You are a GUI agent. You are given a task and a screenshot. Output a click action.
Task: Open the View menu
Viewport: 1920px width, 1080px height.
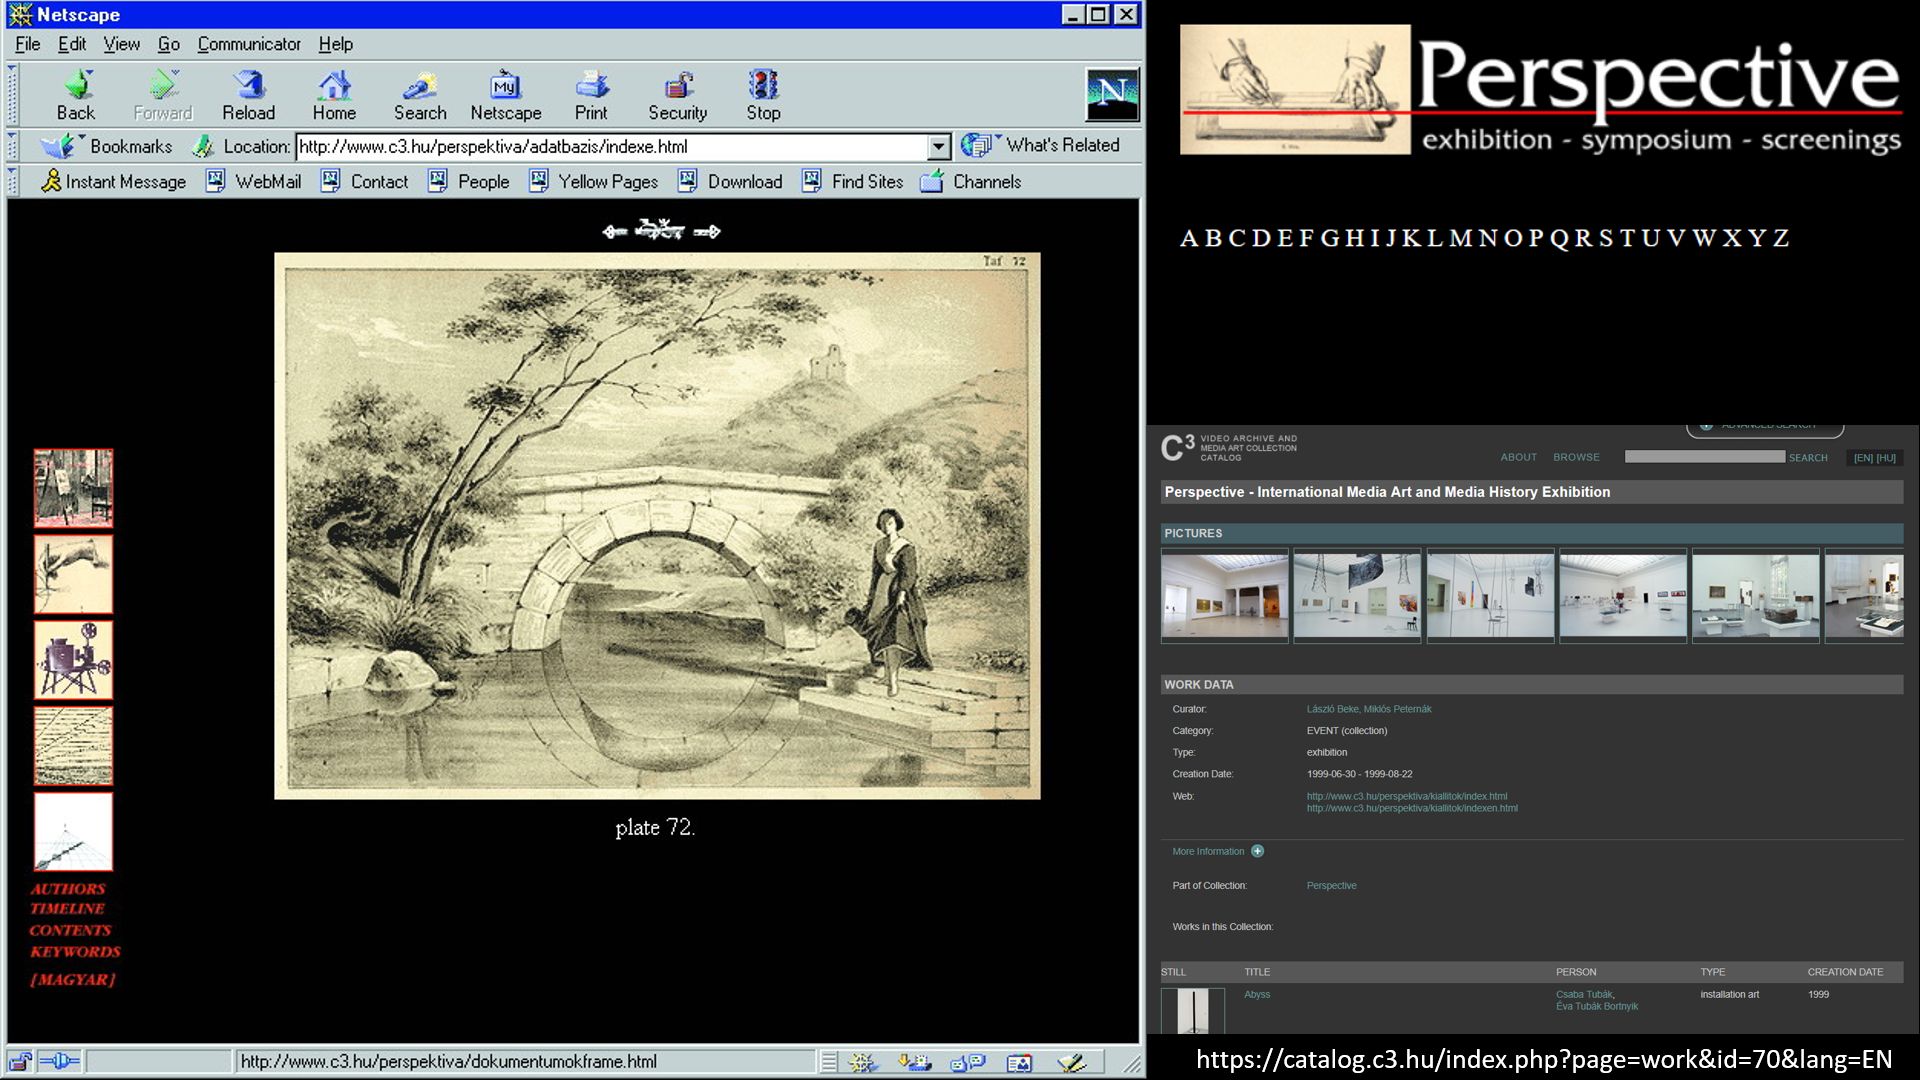pyautogui.click(x=121, y=44)
